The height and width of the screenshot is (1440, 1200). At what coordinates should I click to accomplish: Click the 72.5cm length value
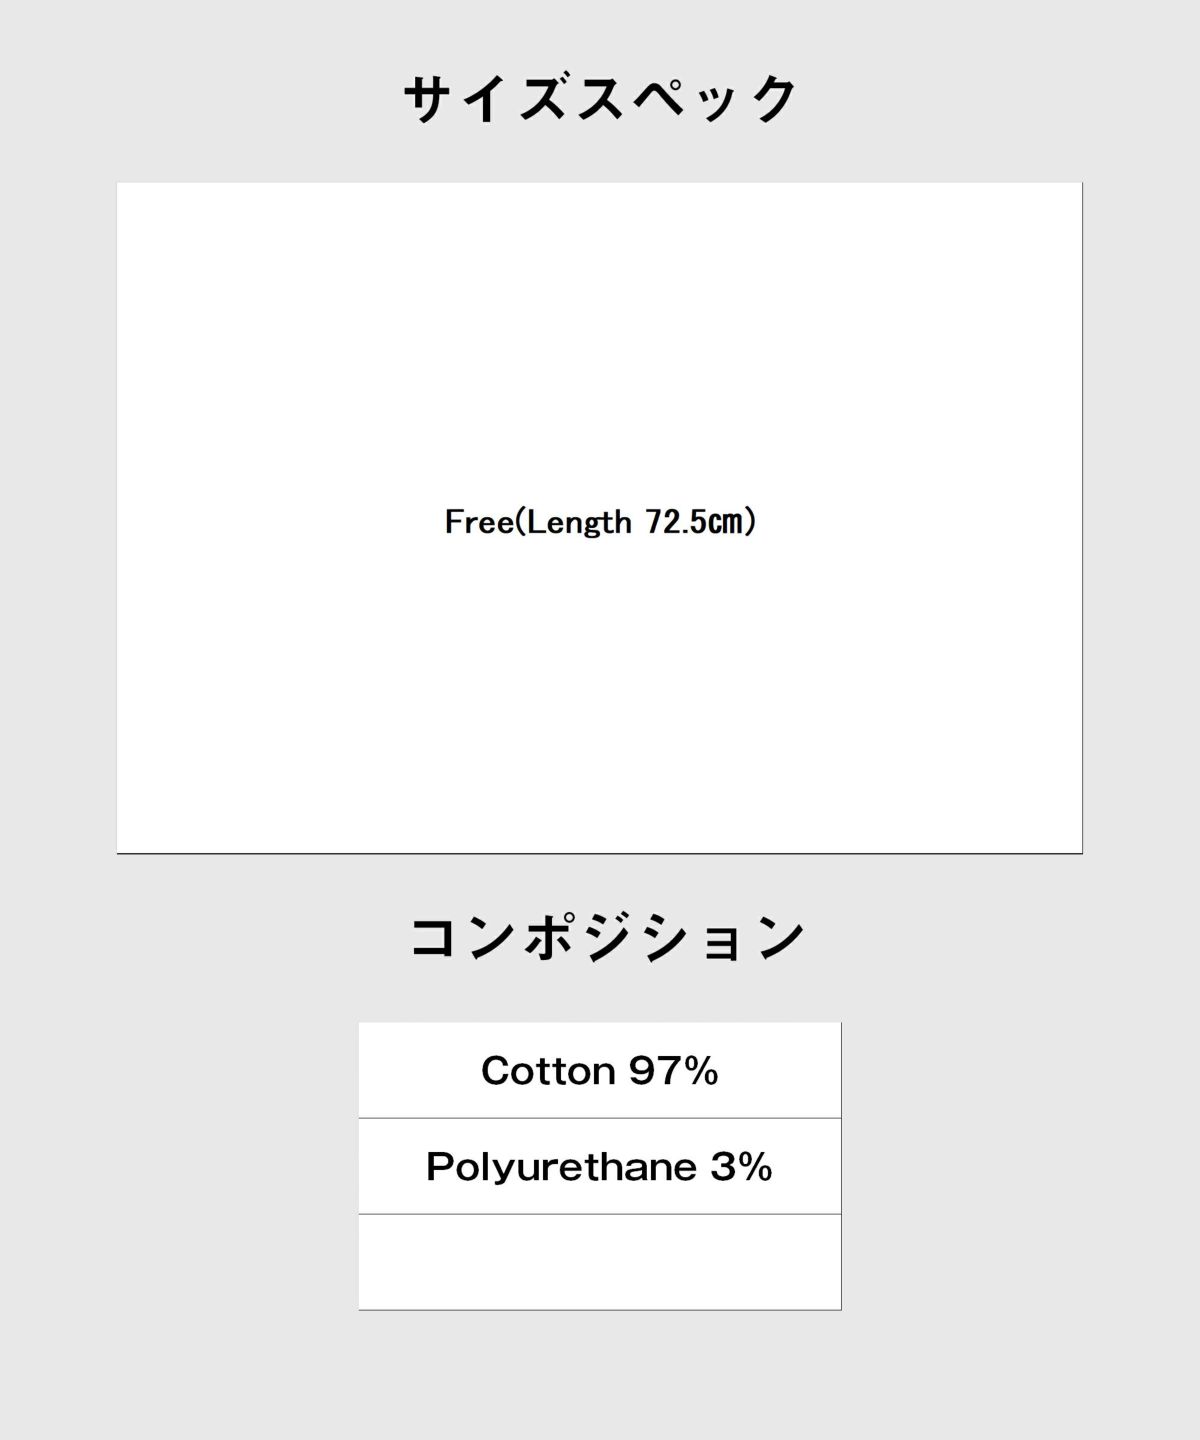coord(697,522)
